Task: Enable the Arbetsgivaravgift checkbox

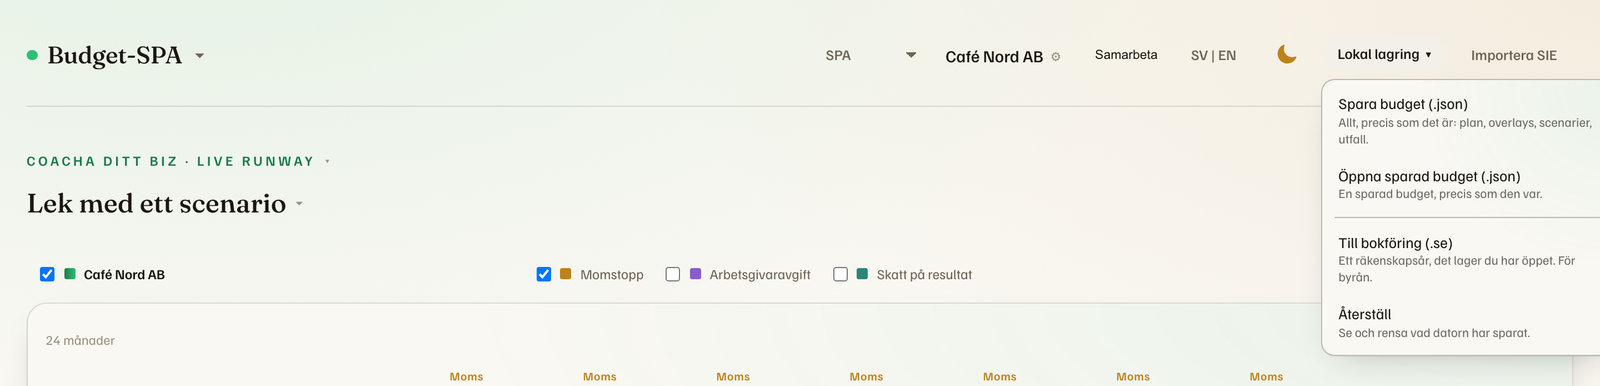Action: pos(673,274)
